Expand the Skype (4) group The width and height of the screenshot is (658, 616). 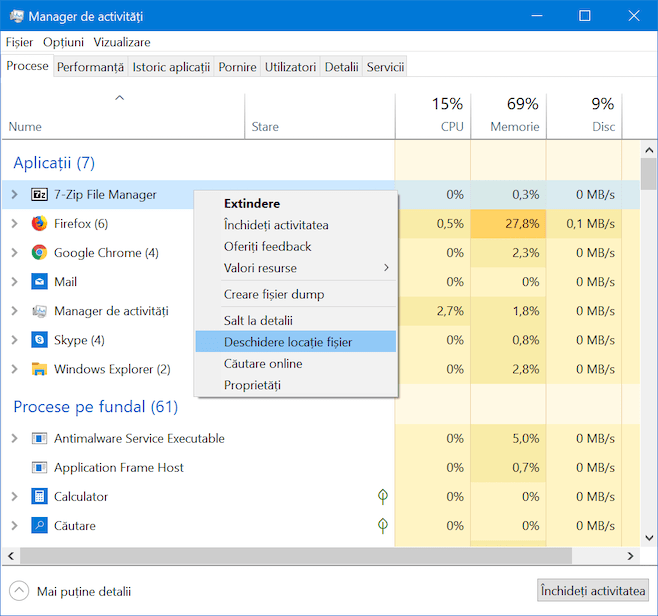click(x=14, y=340)
